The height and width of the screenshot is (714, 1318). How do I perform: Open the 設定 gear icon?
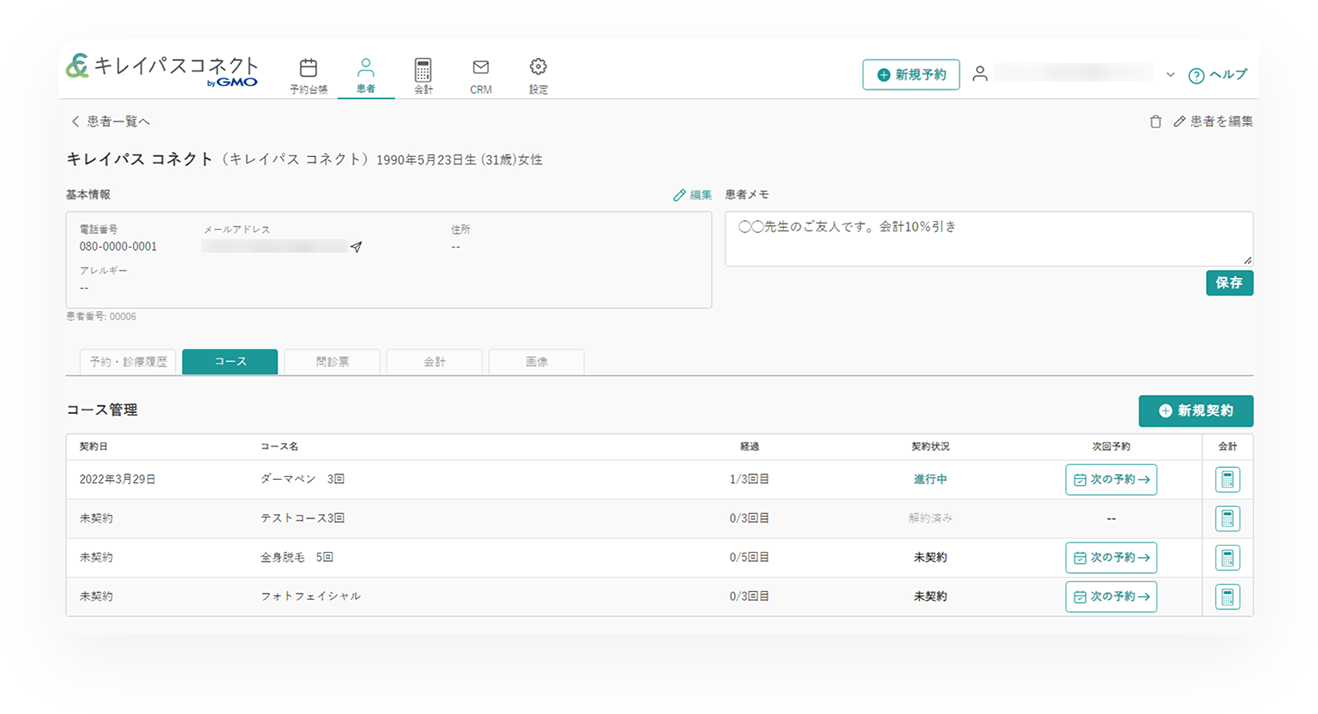[538, 67]
